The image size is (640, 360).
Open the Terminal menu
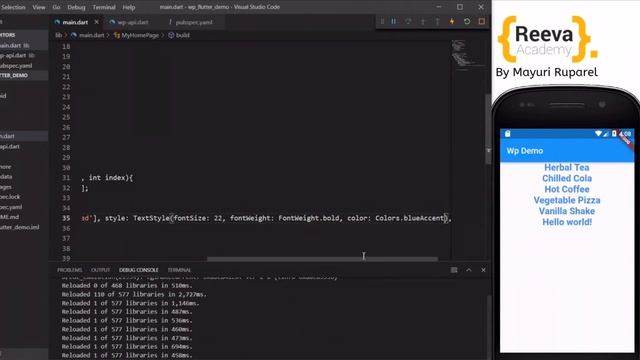tap(104, 7)
